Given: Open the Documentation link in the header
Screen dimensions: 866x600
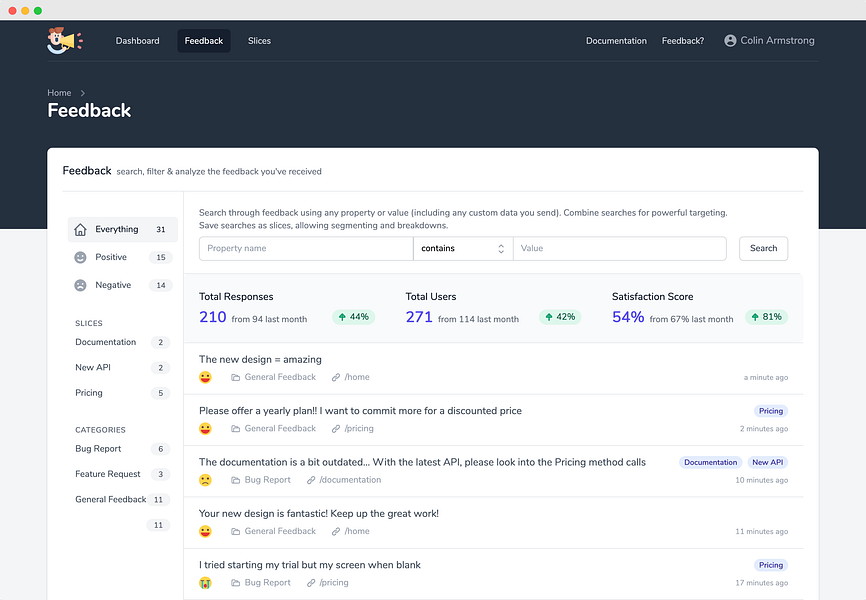Looking at the screenshot, I should pos(616,41).
